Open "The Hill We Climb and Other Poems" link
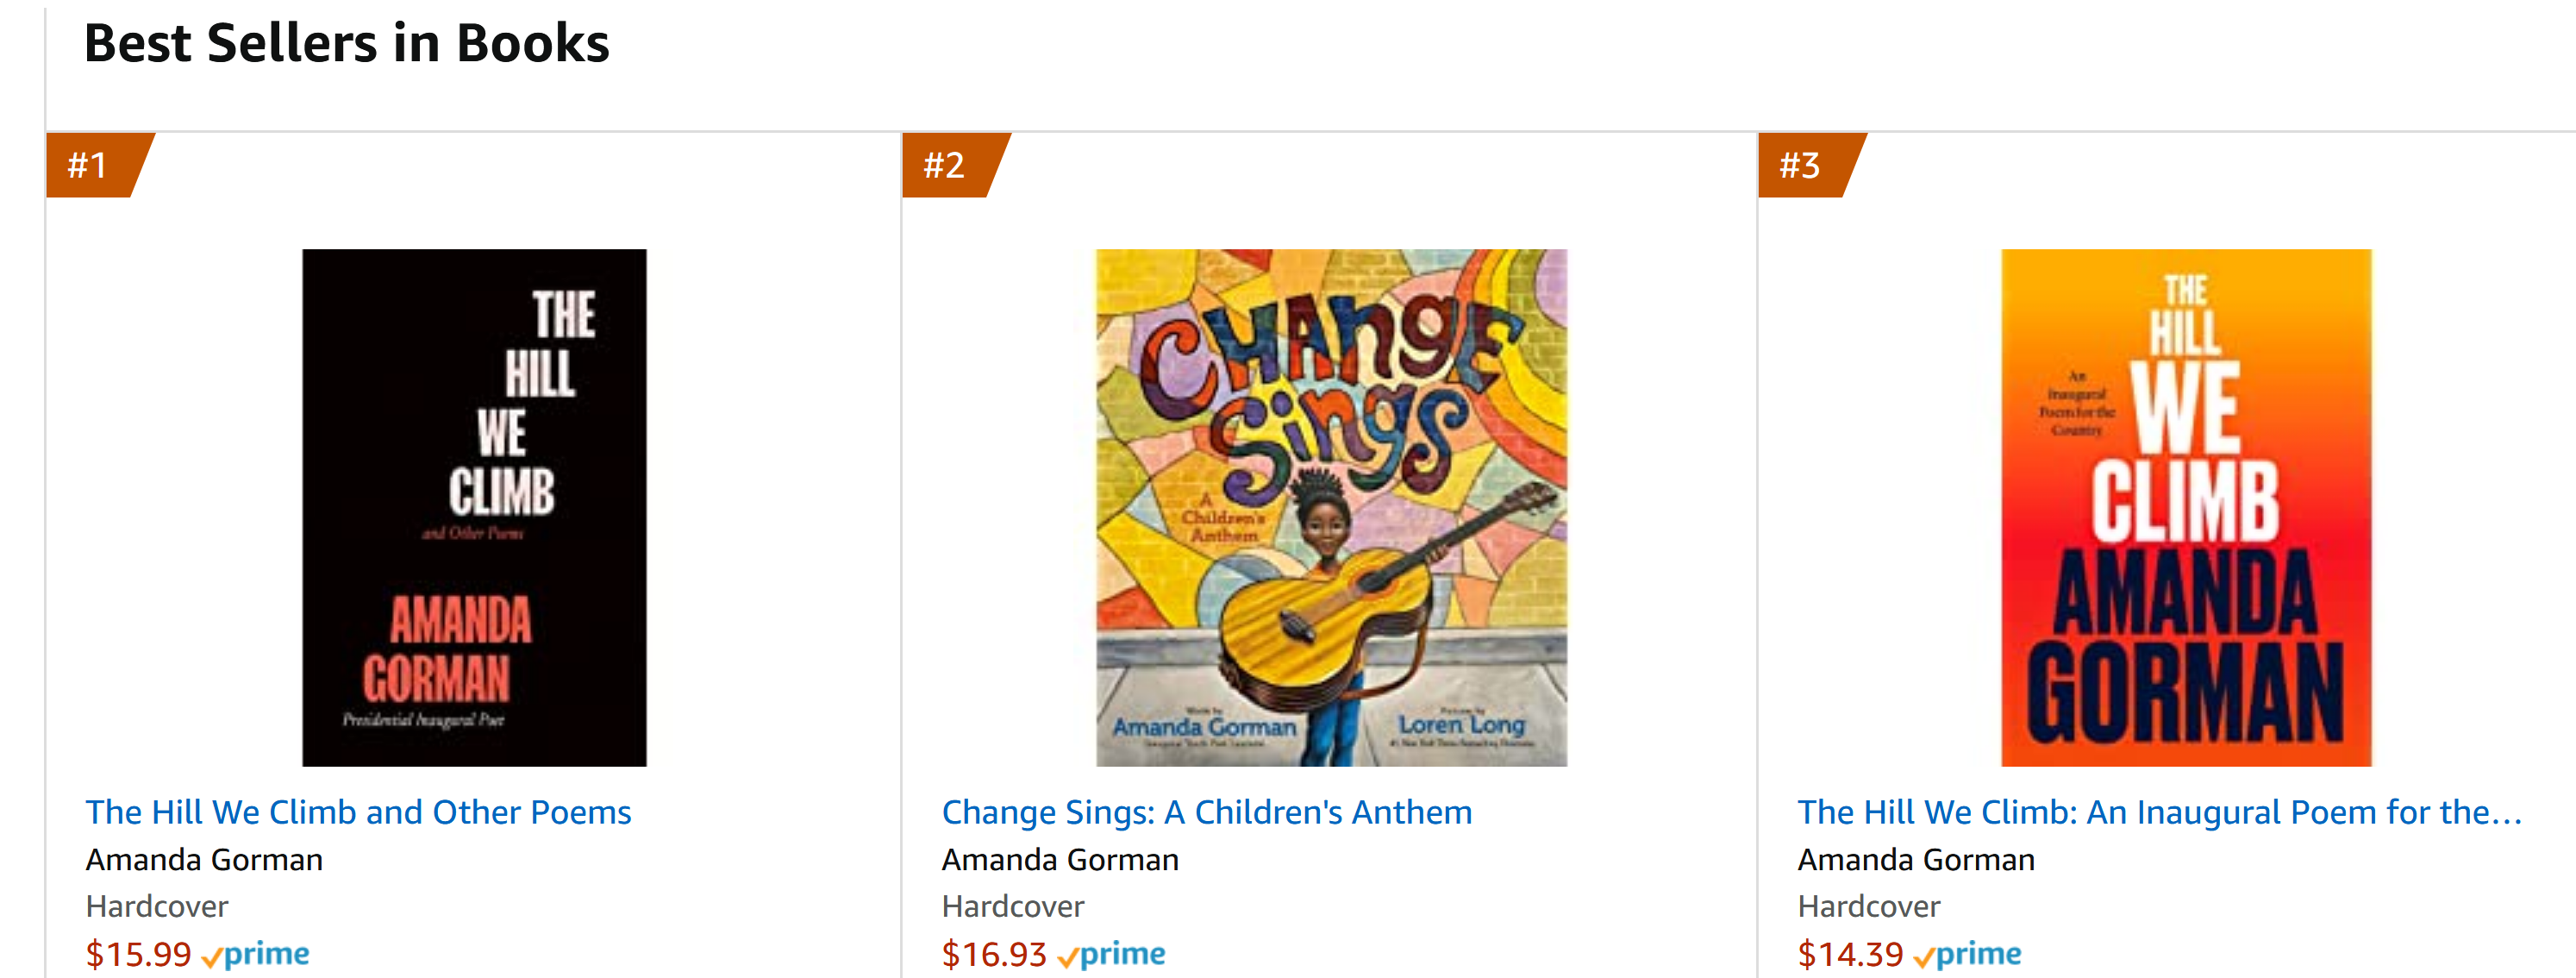This screenshot has height=978, width=2576. [358, 812]
